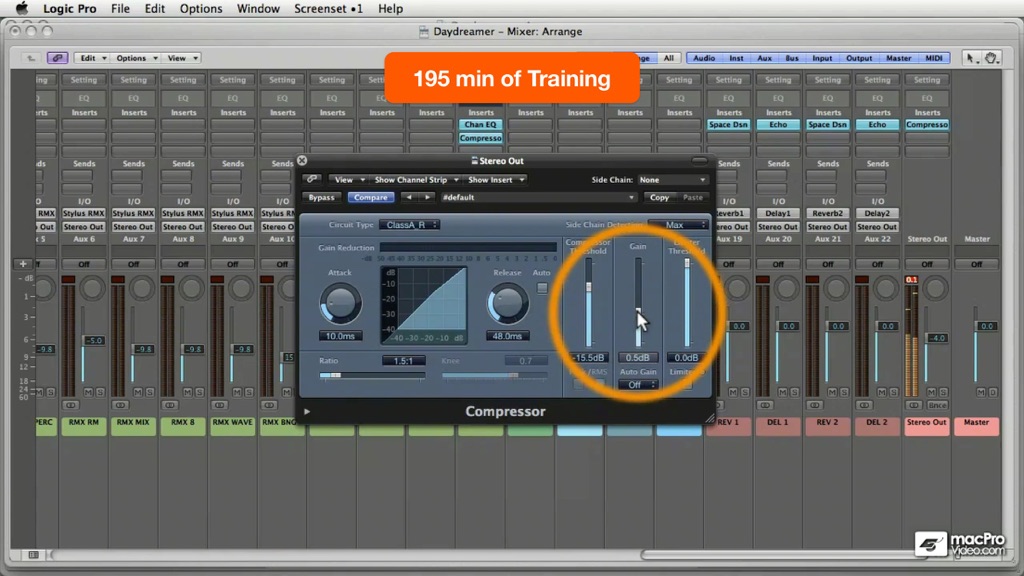
Task: Solo the DEL 2 channel strip
Action: pyautogui.click(x=893, y=392)
